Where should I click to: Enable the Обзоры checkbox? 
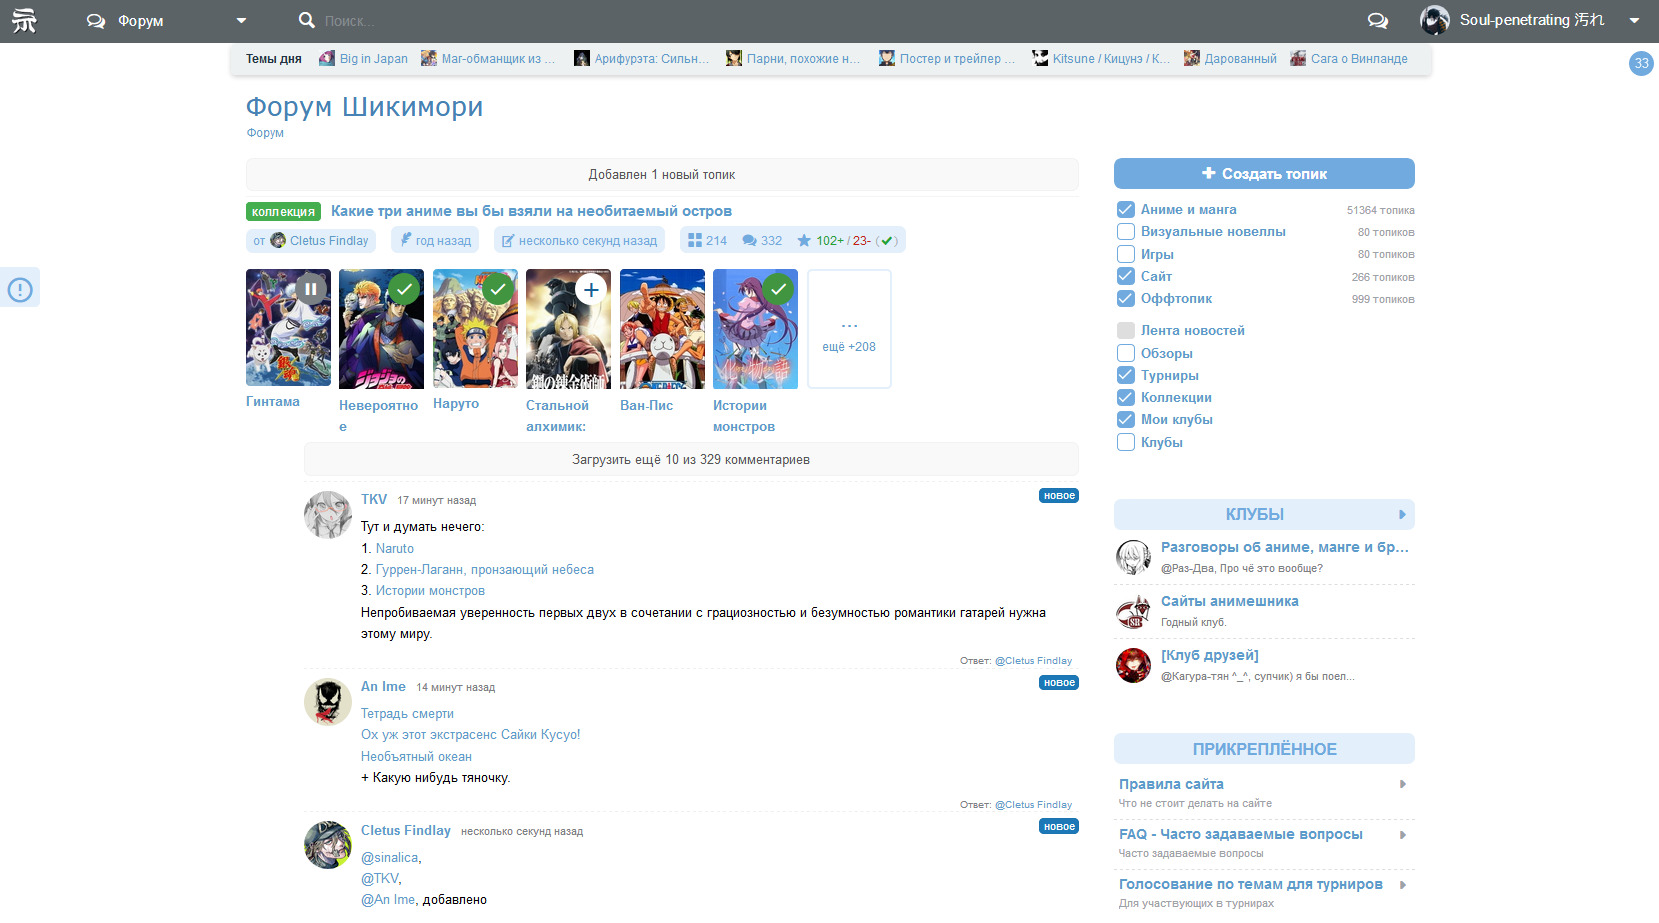pyautogui.click(x=1125, y=353)
